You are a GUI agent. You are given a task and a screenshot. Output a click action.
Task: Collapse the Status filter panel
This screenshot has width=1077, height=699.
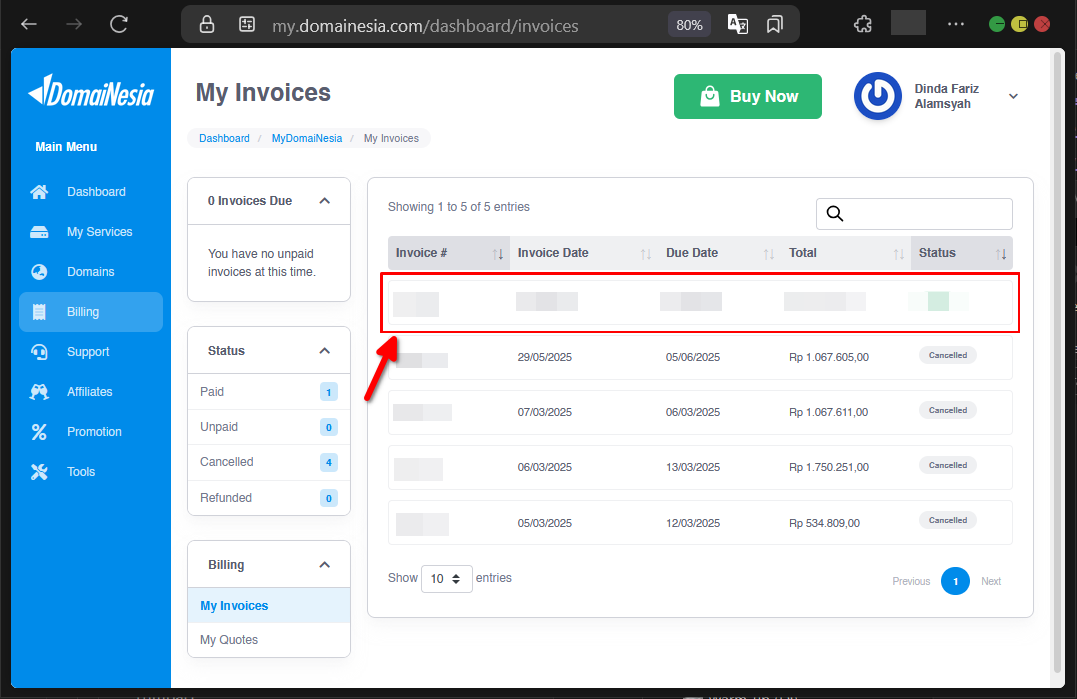[x=324, y=351]
